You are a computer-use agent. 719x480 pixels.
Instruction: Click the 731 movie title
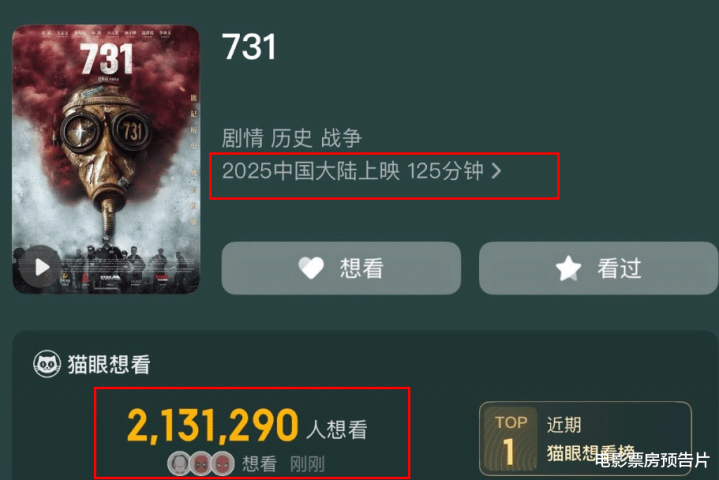(249, 47)
